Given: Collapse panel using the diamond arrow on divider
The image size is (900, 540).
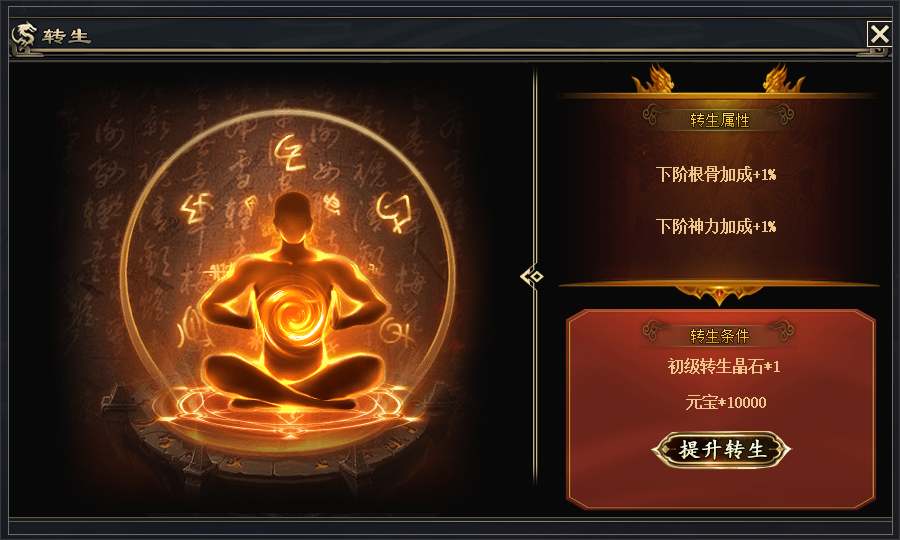Looking at the screenshot, I should (532, 277).
